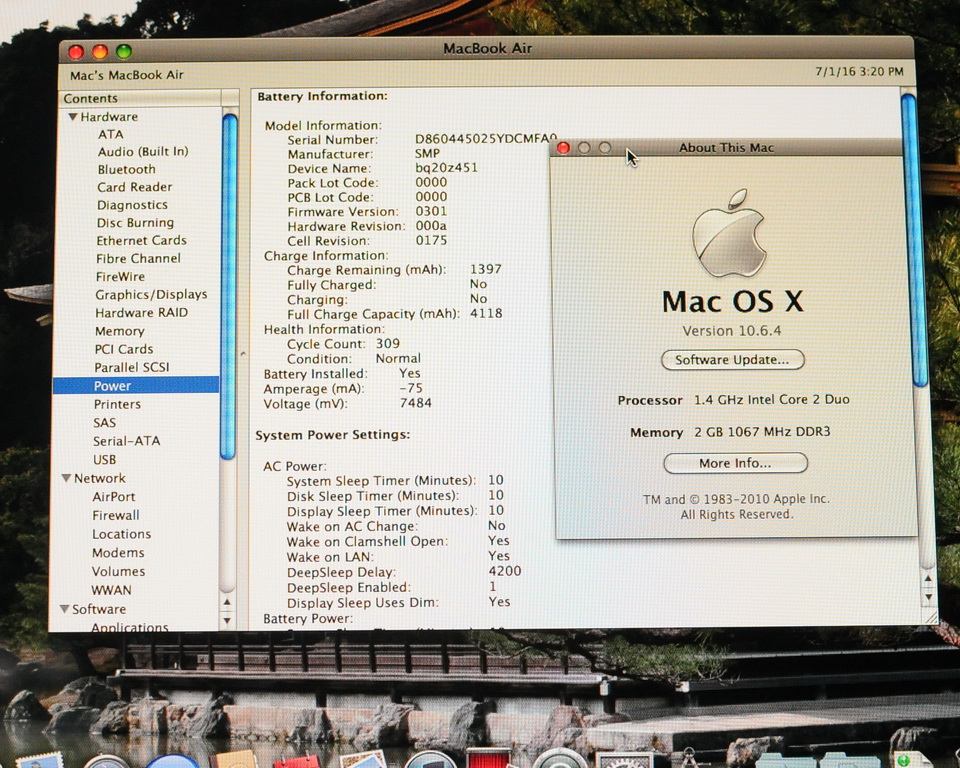Screen dimensions: 960x768
Task: Click the main pane scroll down arrow
Action: click(928, 597)
